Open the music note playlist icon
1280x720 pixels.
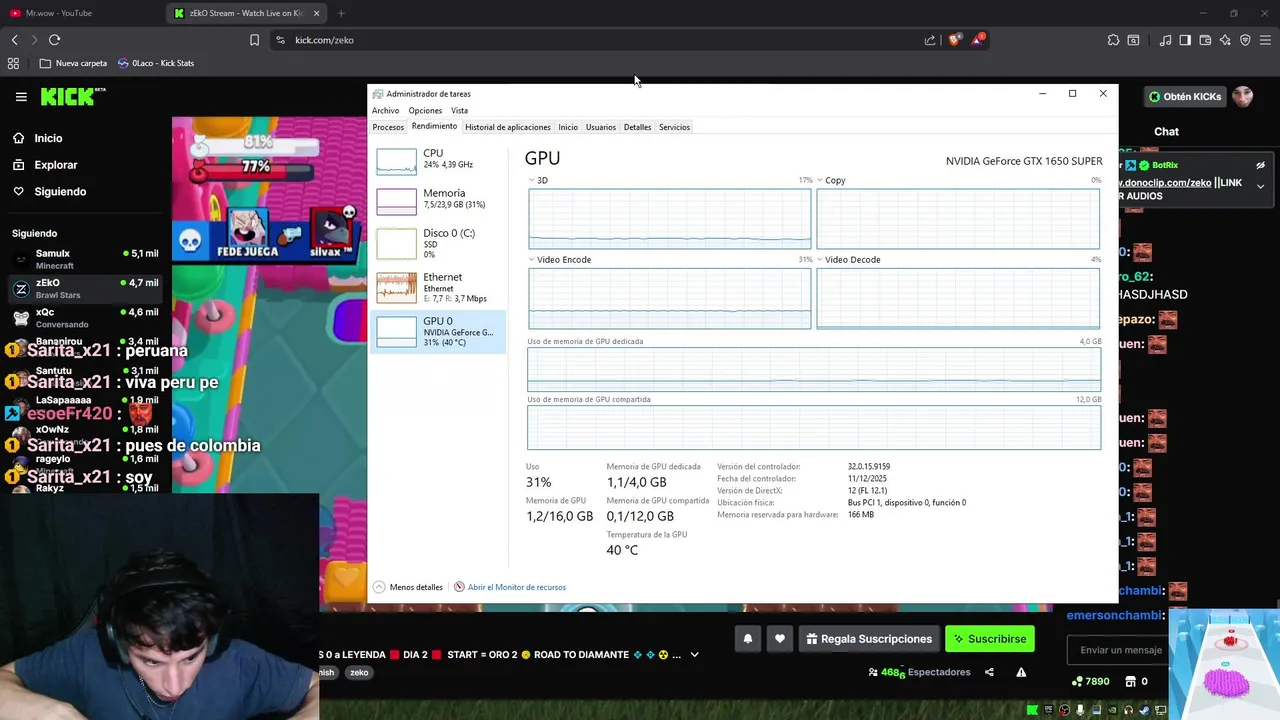[1165, 40]
